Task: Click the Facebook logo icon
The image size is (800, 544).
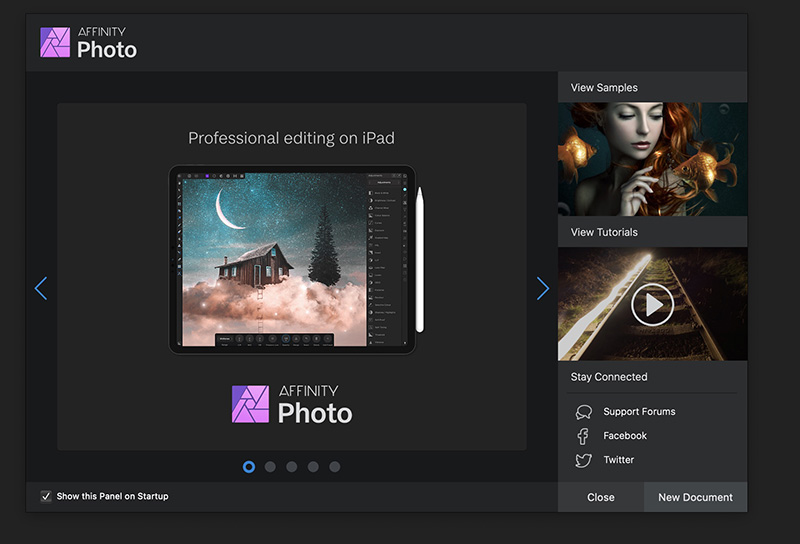Action: coord(583,436)
